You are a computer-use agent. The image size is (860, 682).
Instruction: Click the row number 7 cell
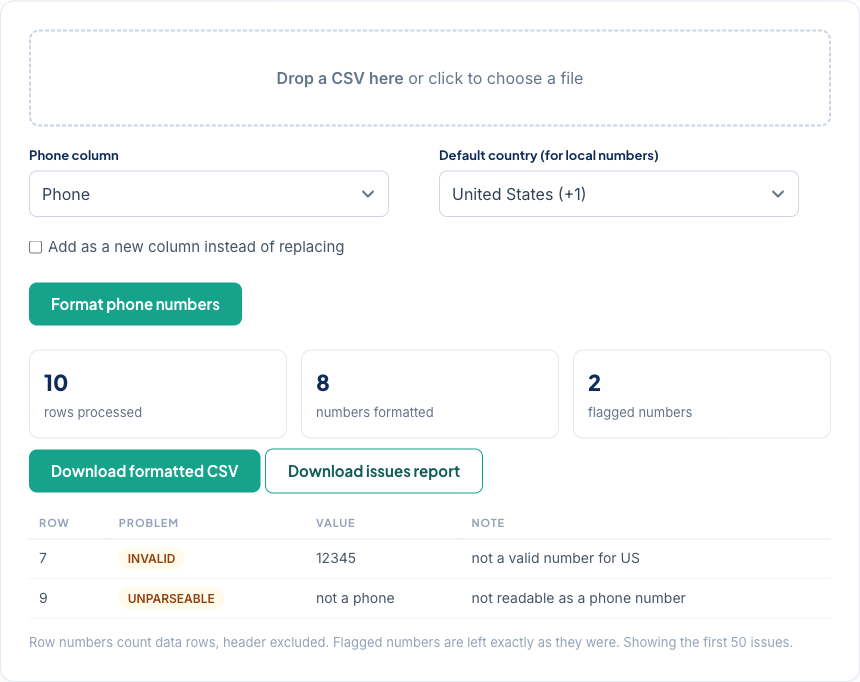click(x=43, y=558)
